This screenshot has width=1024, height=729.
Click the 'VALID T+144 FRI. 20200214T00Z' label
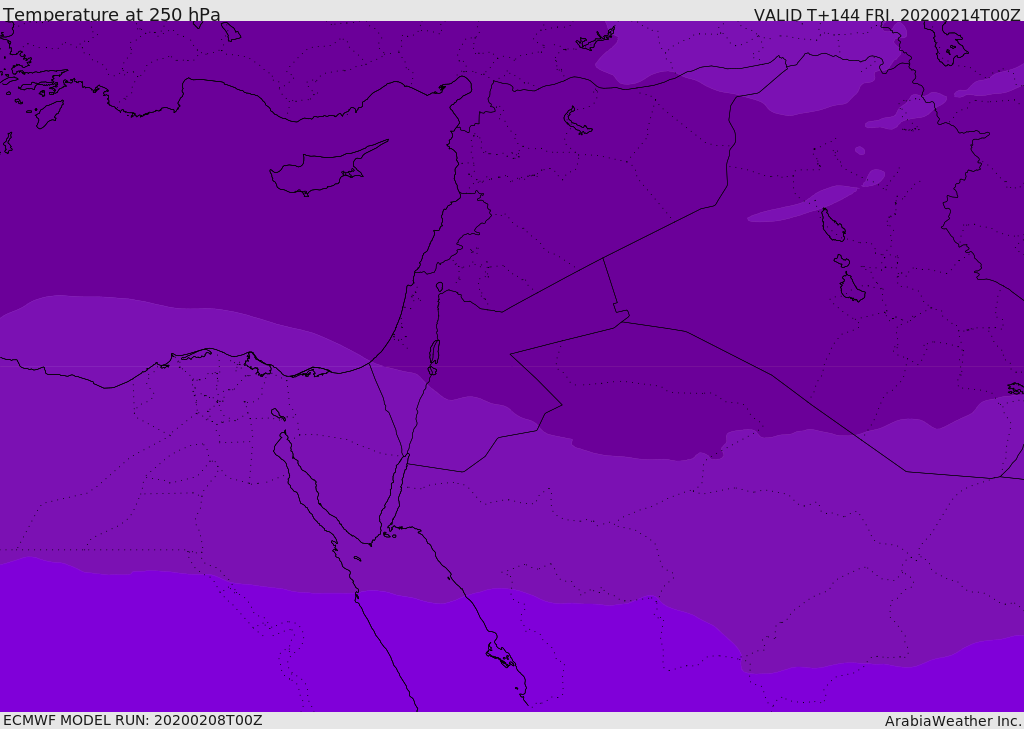tap(887, 15)
